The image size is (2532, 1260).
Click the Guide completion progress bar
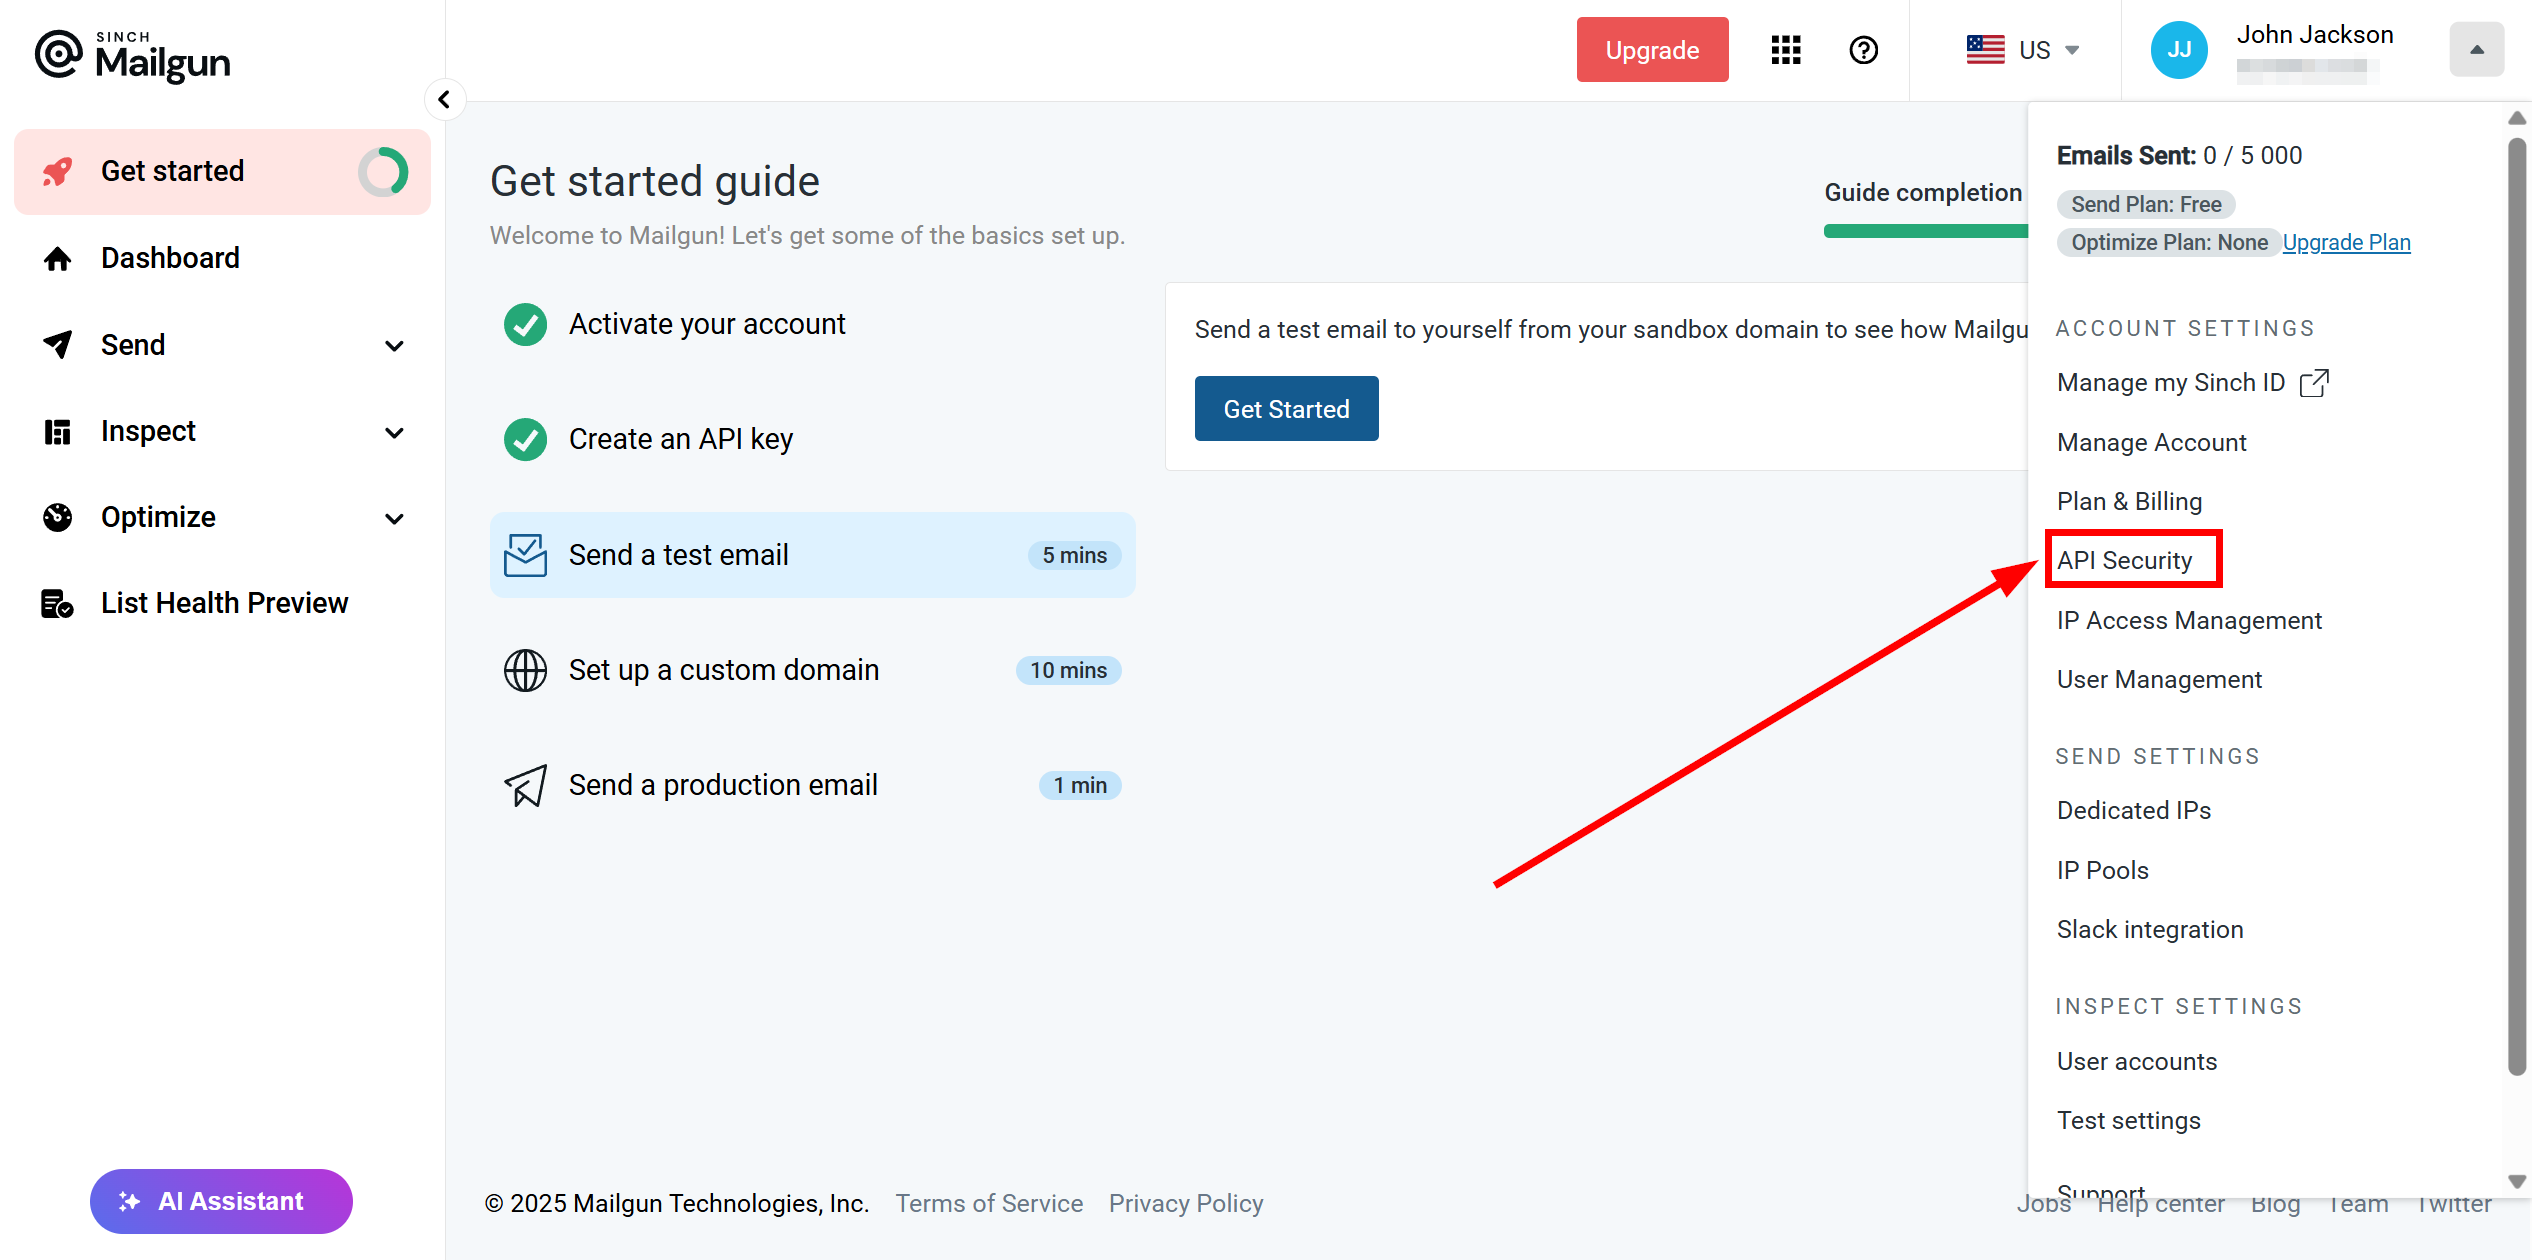click(1926, 231)
